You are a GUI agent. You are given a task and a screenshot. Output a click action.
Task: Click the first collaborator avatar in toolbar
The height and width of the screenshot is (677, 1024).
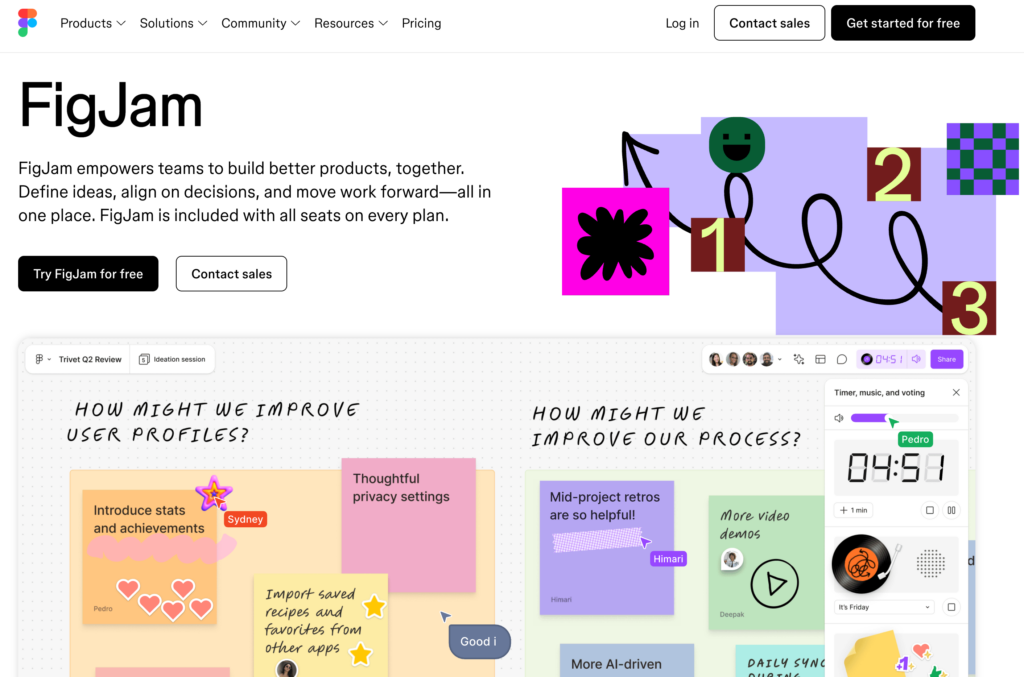tap(716, 359)
